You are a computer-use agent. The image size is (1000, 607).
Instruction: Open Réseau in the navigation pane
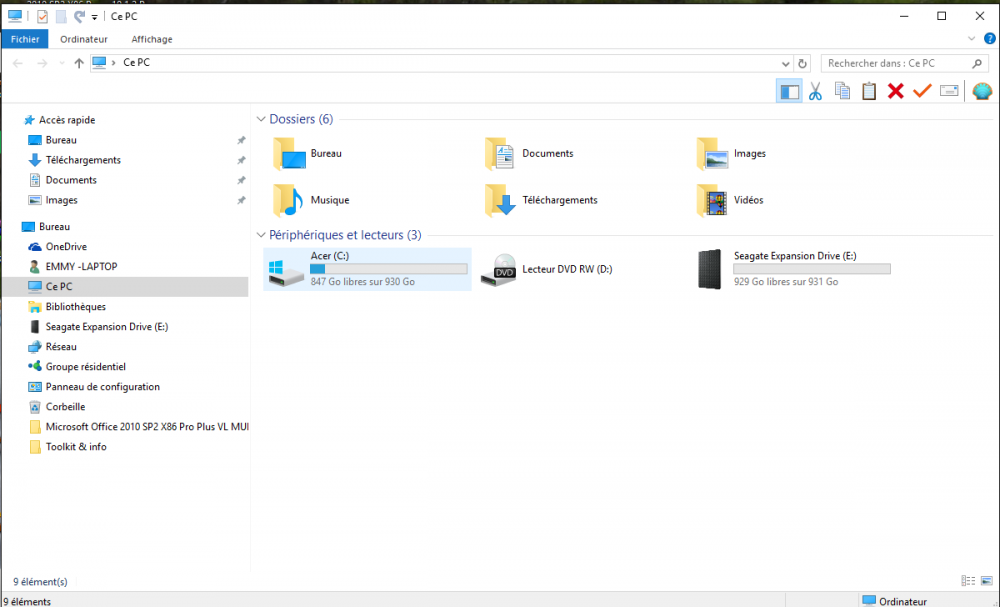pos(61,347)
